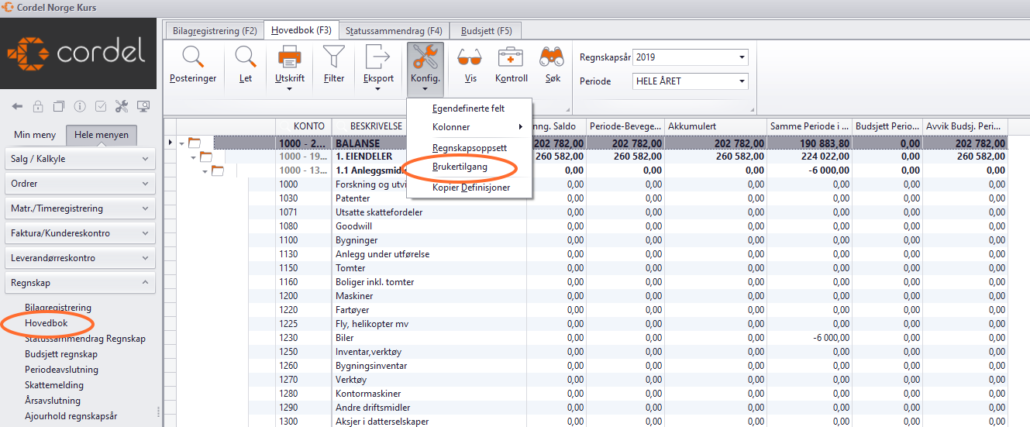The width and height of the screenshot is (1030, 427).
Task: Open Eksport dropdown arrow
Action: pos(378,89)
